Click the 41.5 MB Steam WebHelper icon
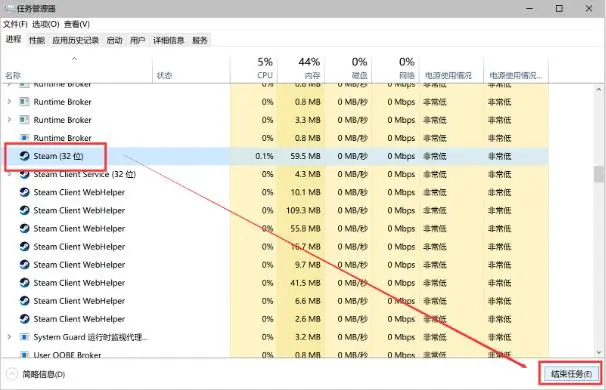This screenshot has width=606, height=390. click(24, 283)
